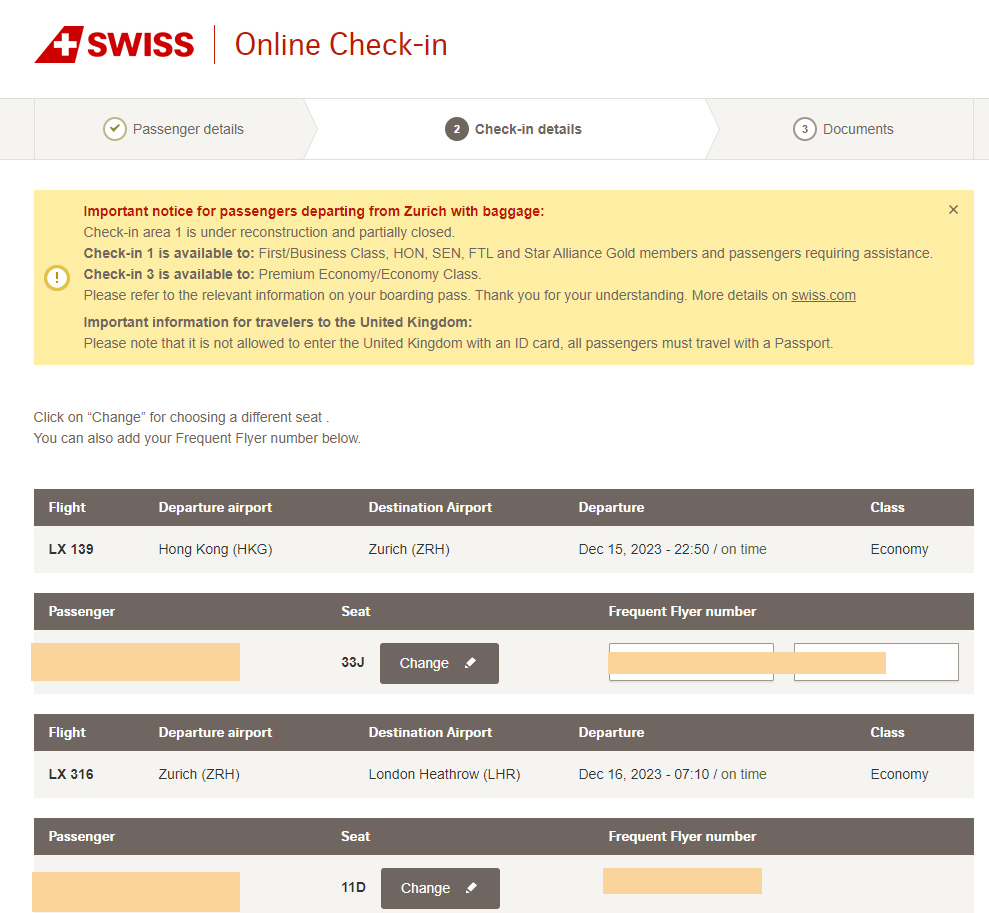Click the step 2 number badge

pyautogui.click(x=456, y=129)
